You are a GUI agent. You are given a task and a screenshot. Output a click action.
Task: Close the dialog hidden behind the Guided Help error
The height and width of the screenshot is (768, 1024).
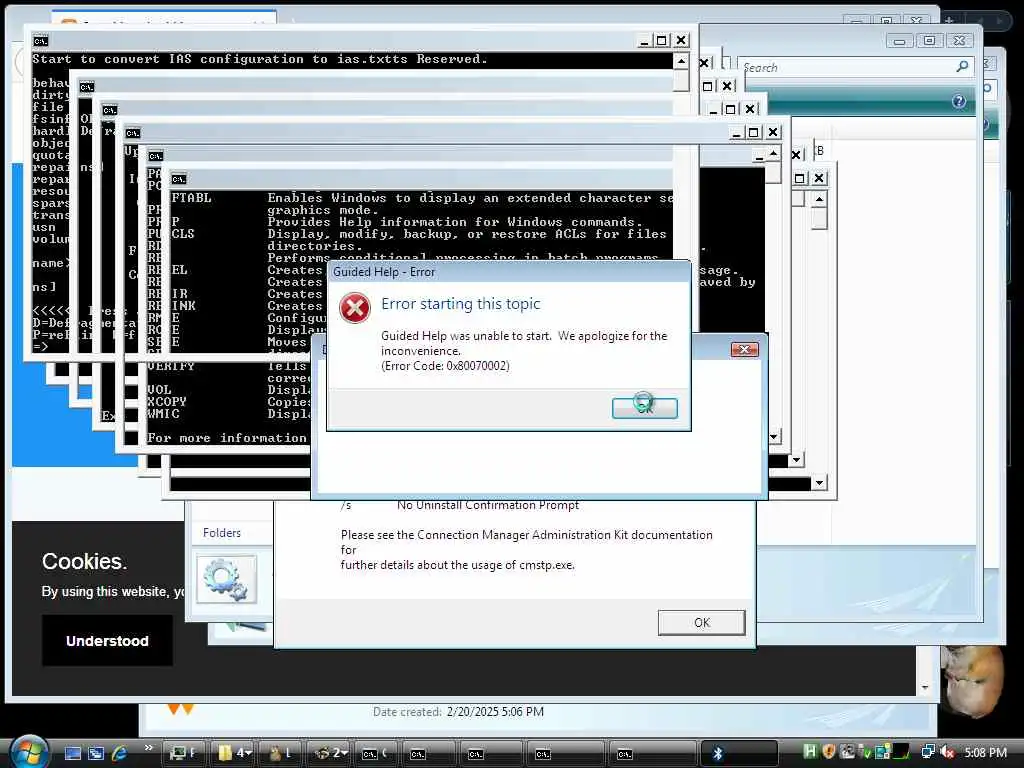pos(744,349)
